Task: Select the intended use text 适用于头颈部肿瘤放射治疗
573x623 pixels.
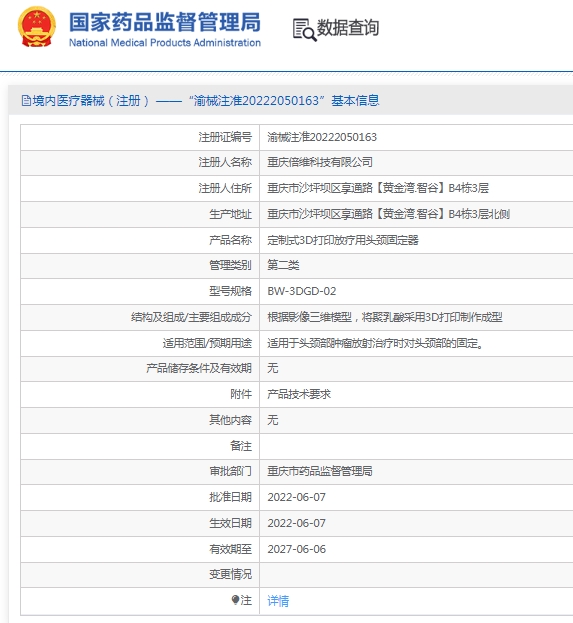Action: [x=375, y=343]
